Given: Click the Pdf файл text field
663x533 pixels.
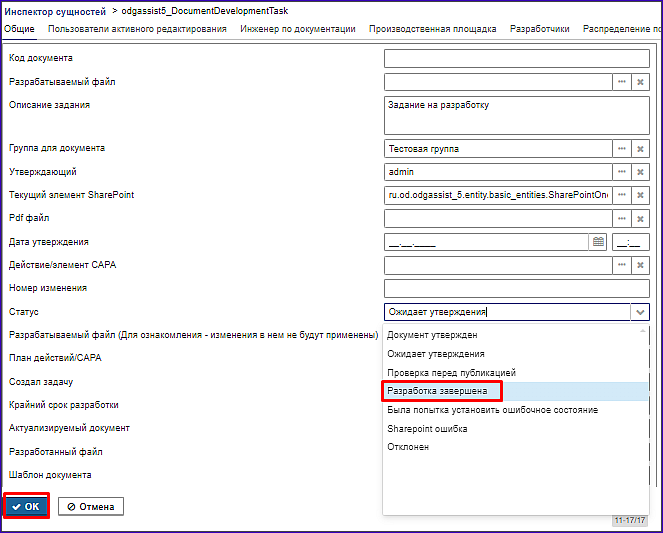Looking at the screenshot, I should [498, 219].
